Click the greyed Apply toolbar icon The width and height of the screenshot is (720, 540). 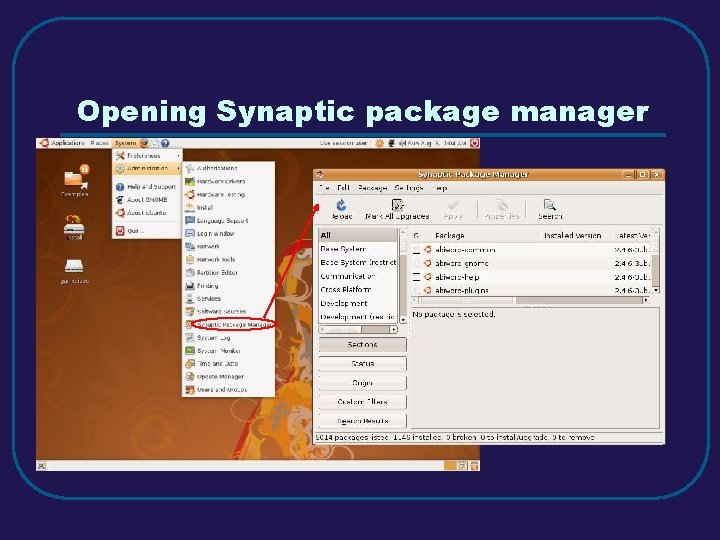coord(453,205)
